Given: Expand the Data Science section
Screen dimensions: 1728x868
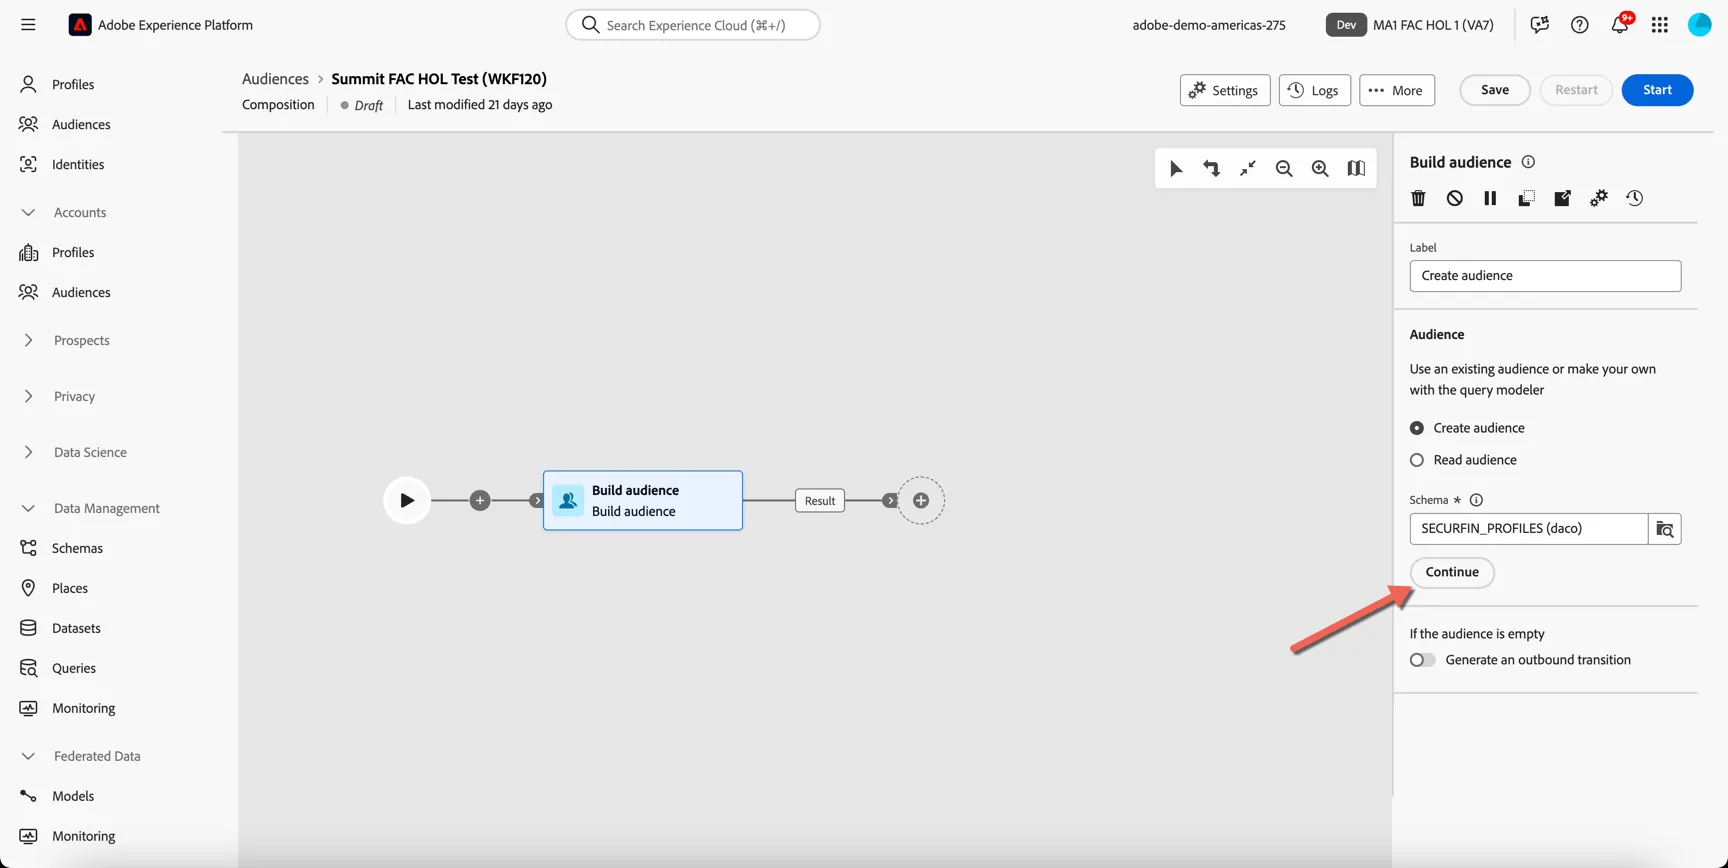Looking at the screenshot, I should (x=28, y=452).
